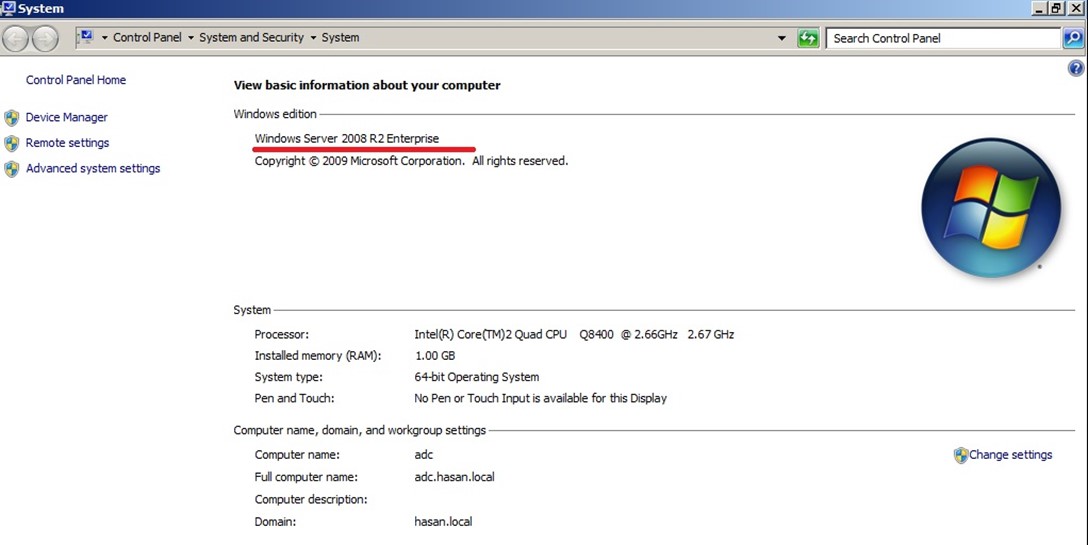Click the Forward navigation arrow
The height and width of the screenshot is (545, 1088).
point(45,38)
